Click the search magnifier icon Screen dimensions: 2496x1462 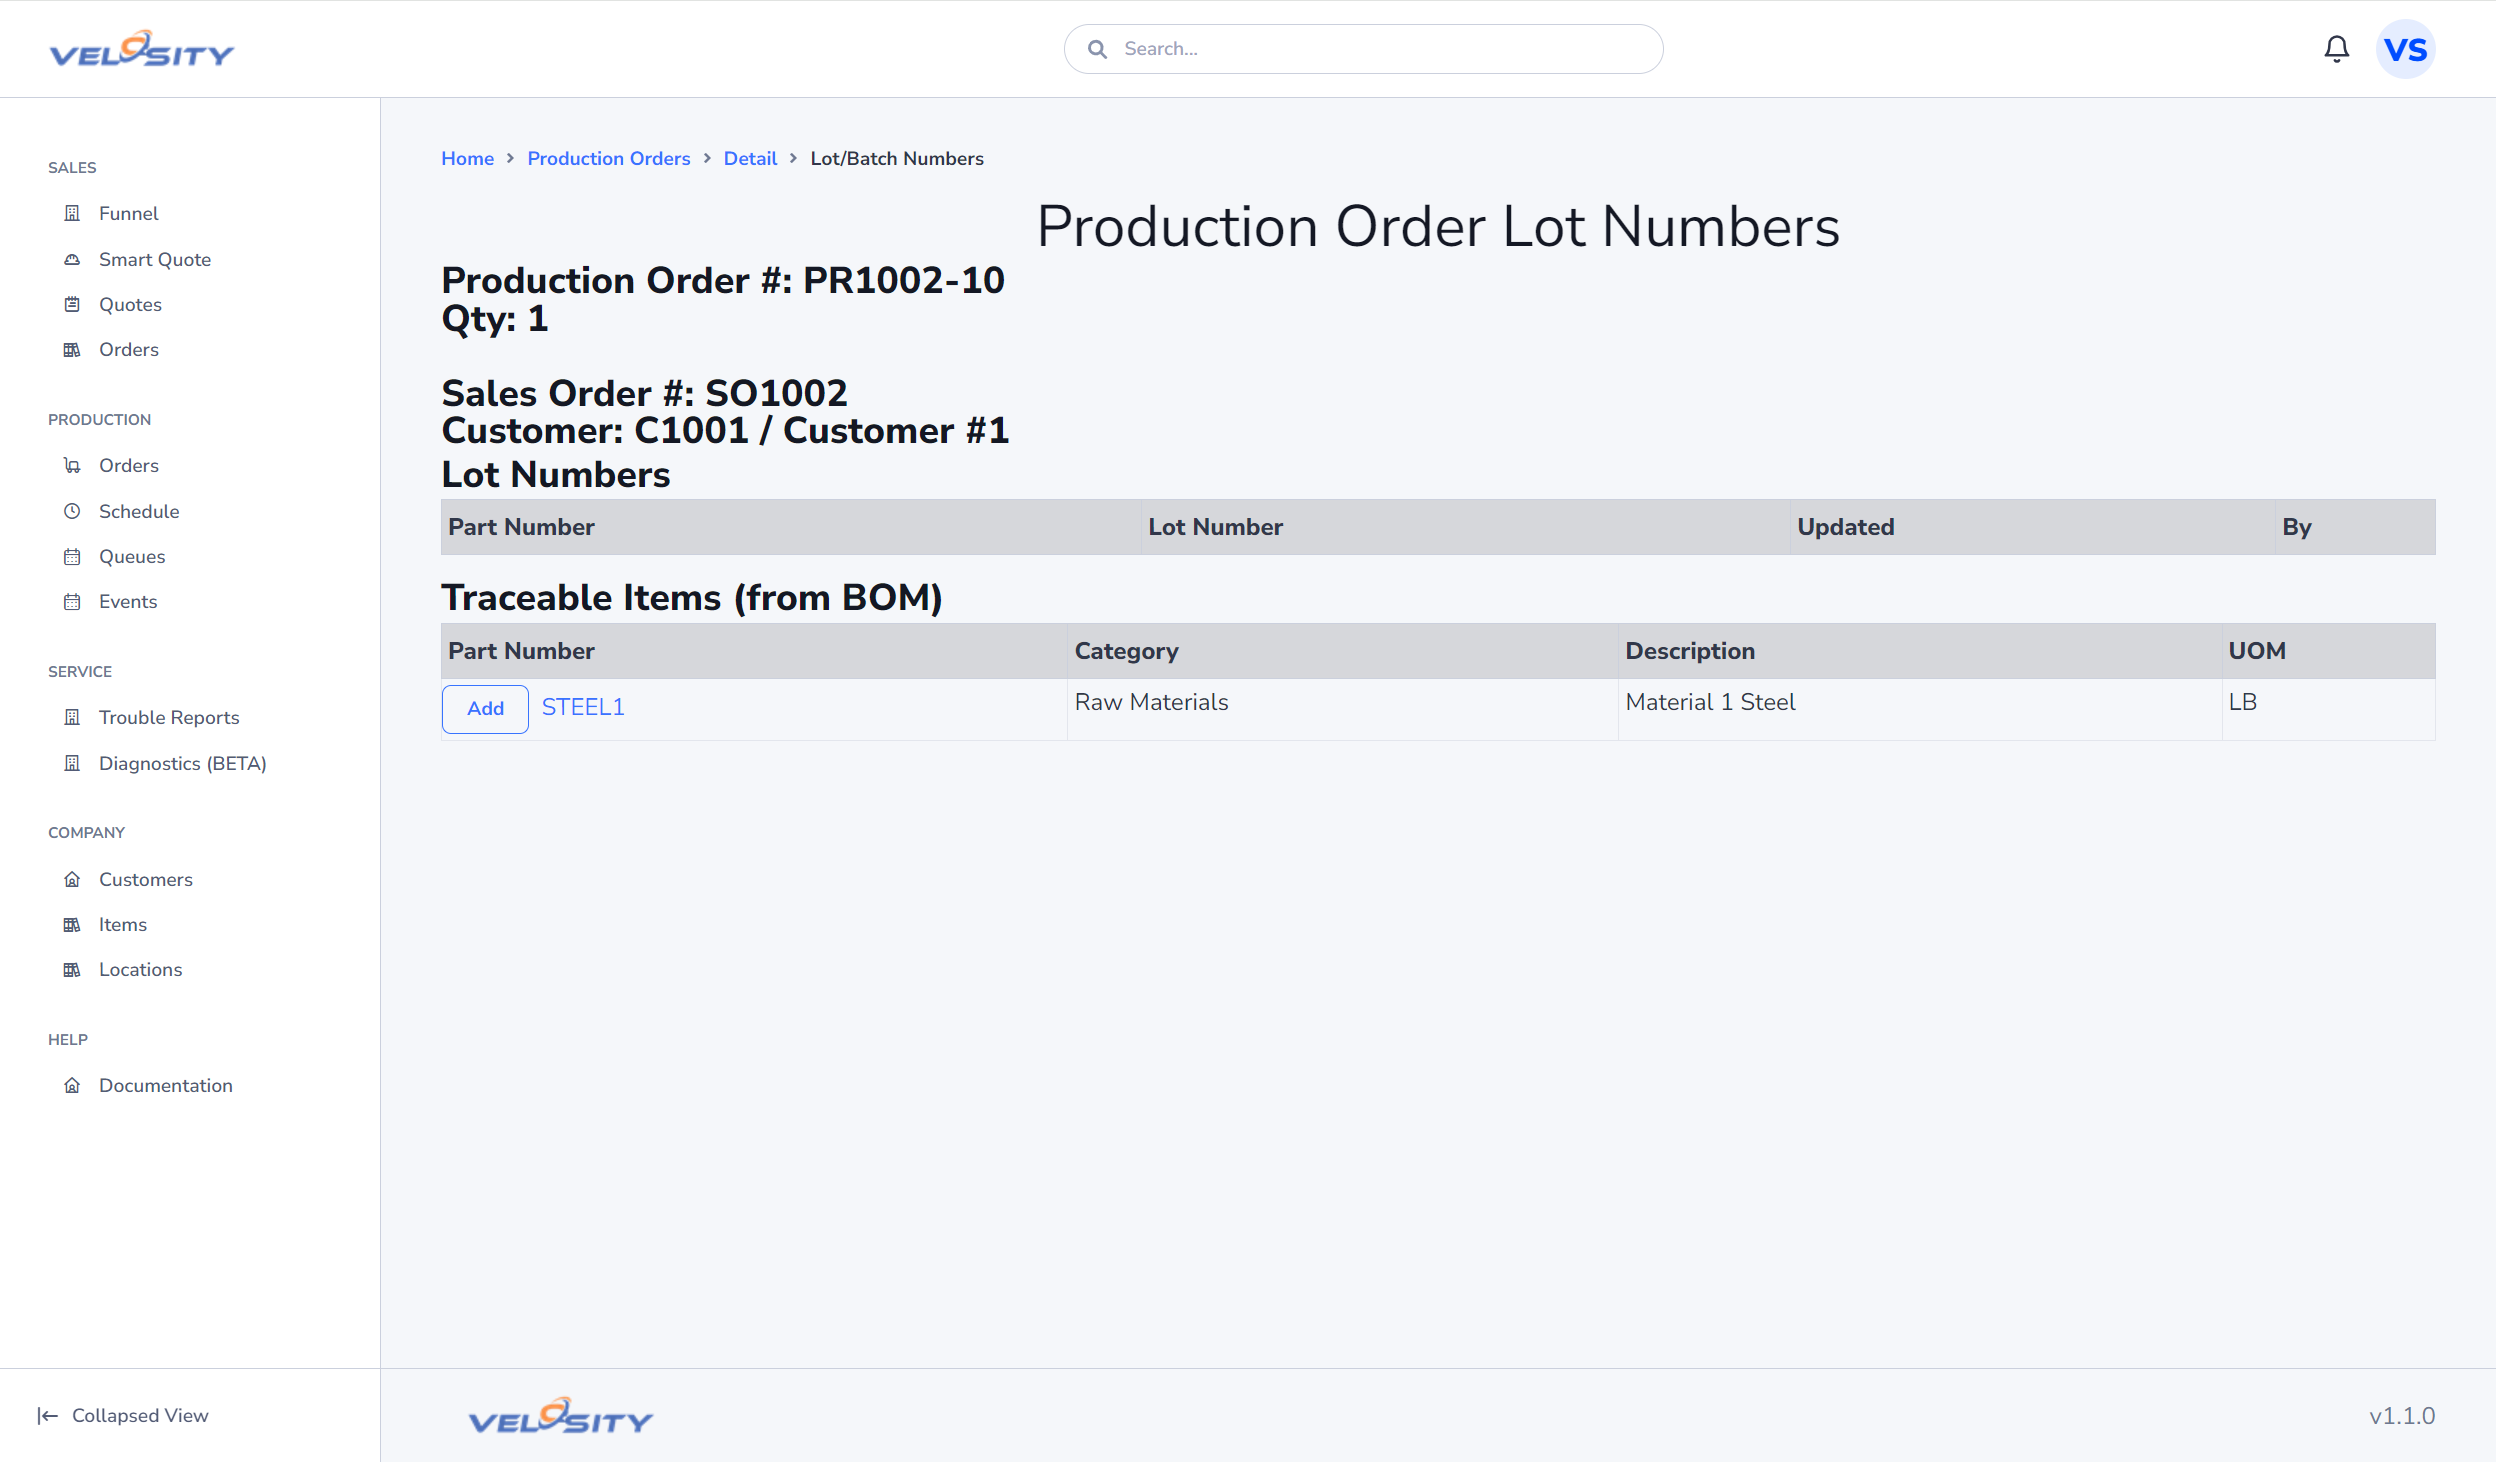[1097, 49]
